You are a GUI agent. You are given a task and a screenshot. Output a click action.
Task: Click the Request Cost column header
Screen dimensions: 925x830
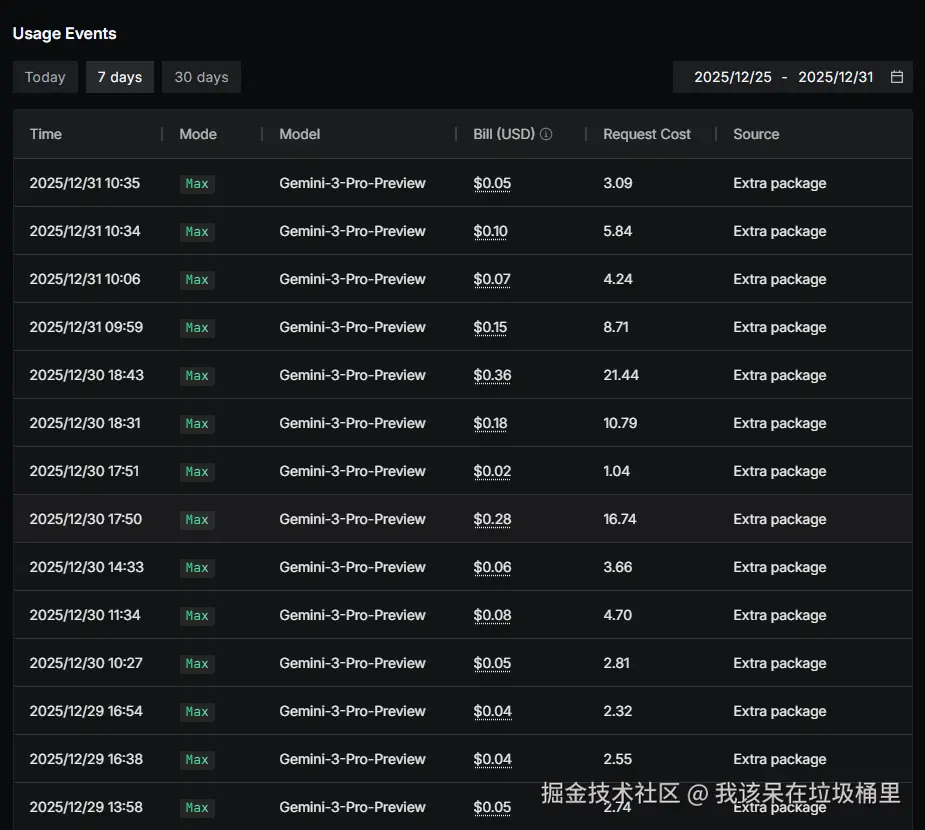(646, 133)
